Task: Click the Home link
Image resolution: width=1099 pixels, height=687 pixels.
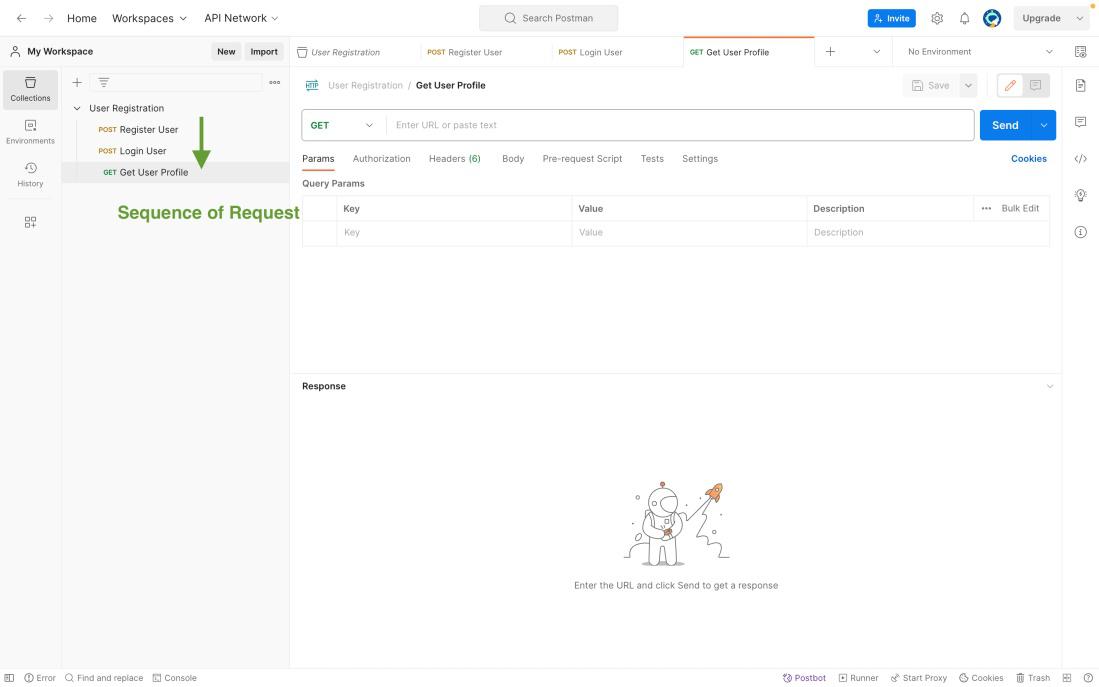Action: pos(82,18)
